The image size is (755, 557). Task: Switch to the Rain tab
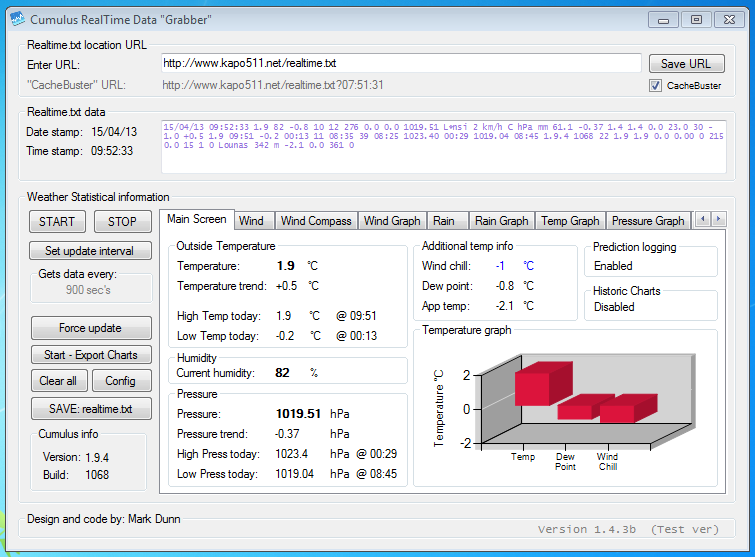pos(443,221)
